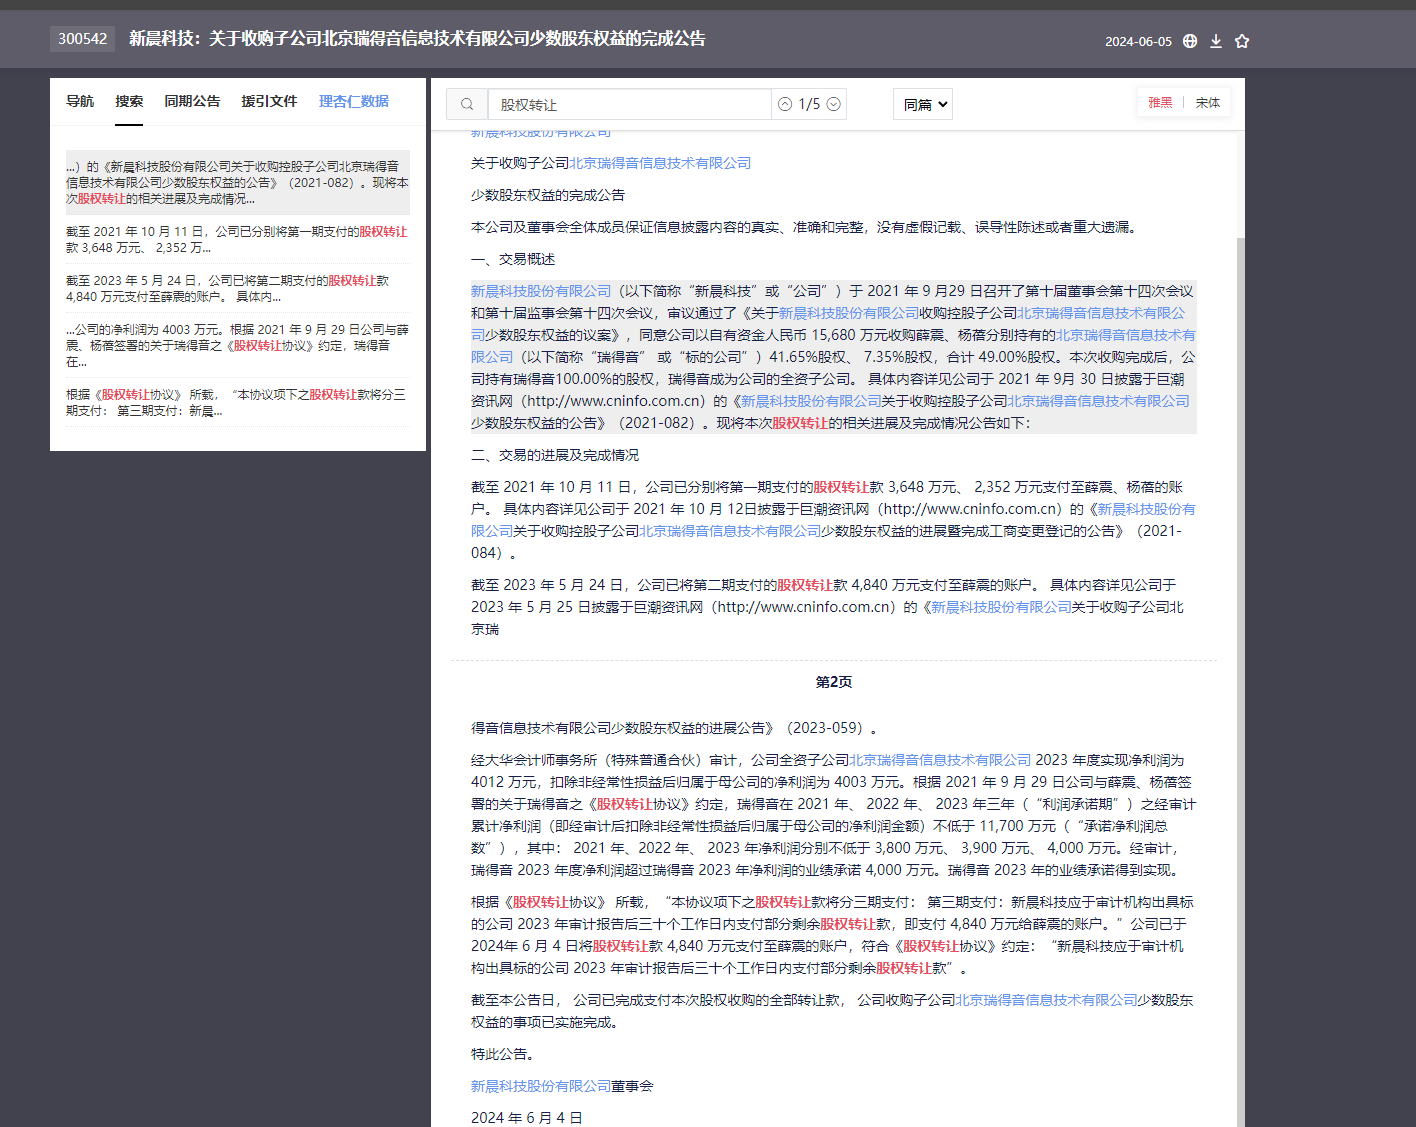Viewport: 1416px width, 1127px height.
Task: Click stock code 300542 badge
Action: click(82, 39)
